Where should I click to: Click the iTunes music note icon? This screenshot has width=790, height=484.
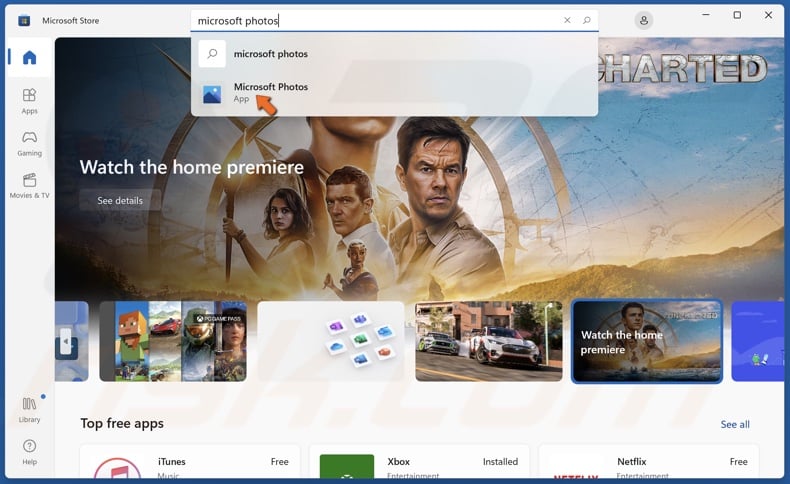[x=118, y=468]
